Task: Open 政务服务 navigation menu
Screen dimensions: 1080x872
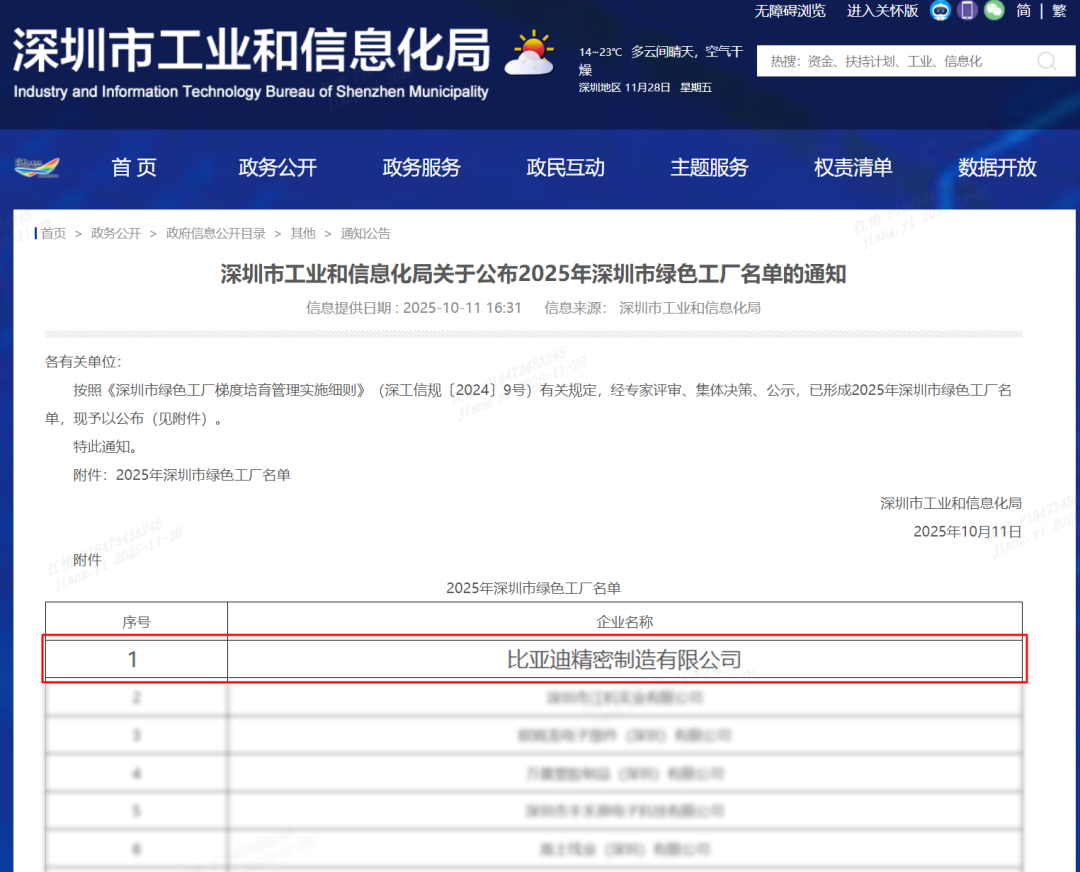Action: tap(422, 167)
